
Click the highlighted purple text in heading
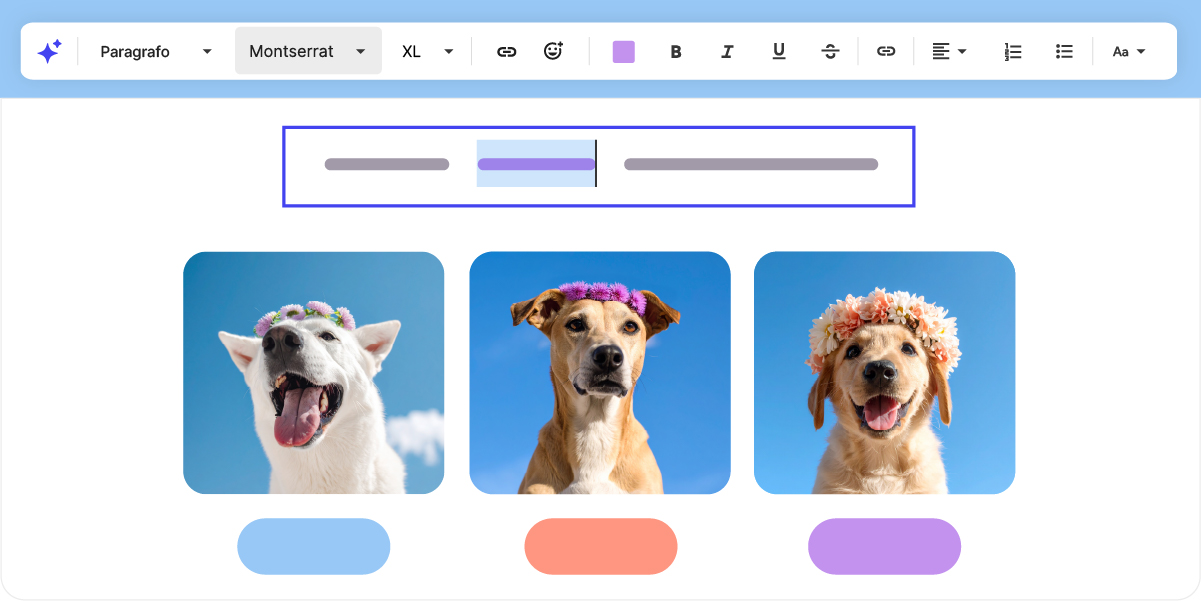[x=536, y=164]
